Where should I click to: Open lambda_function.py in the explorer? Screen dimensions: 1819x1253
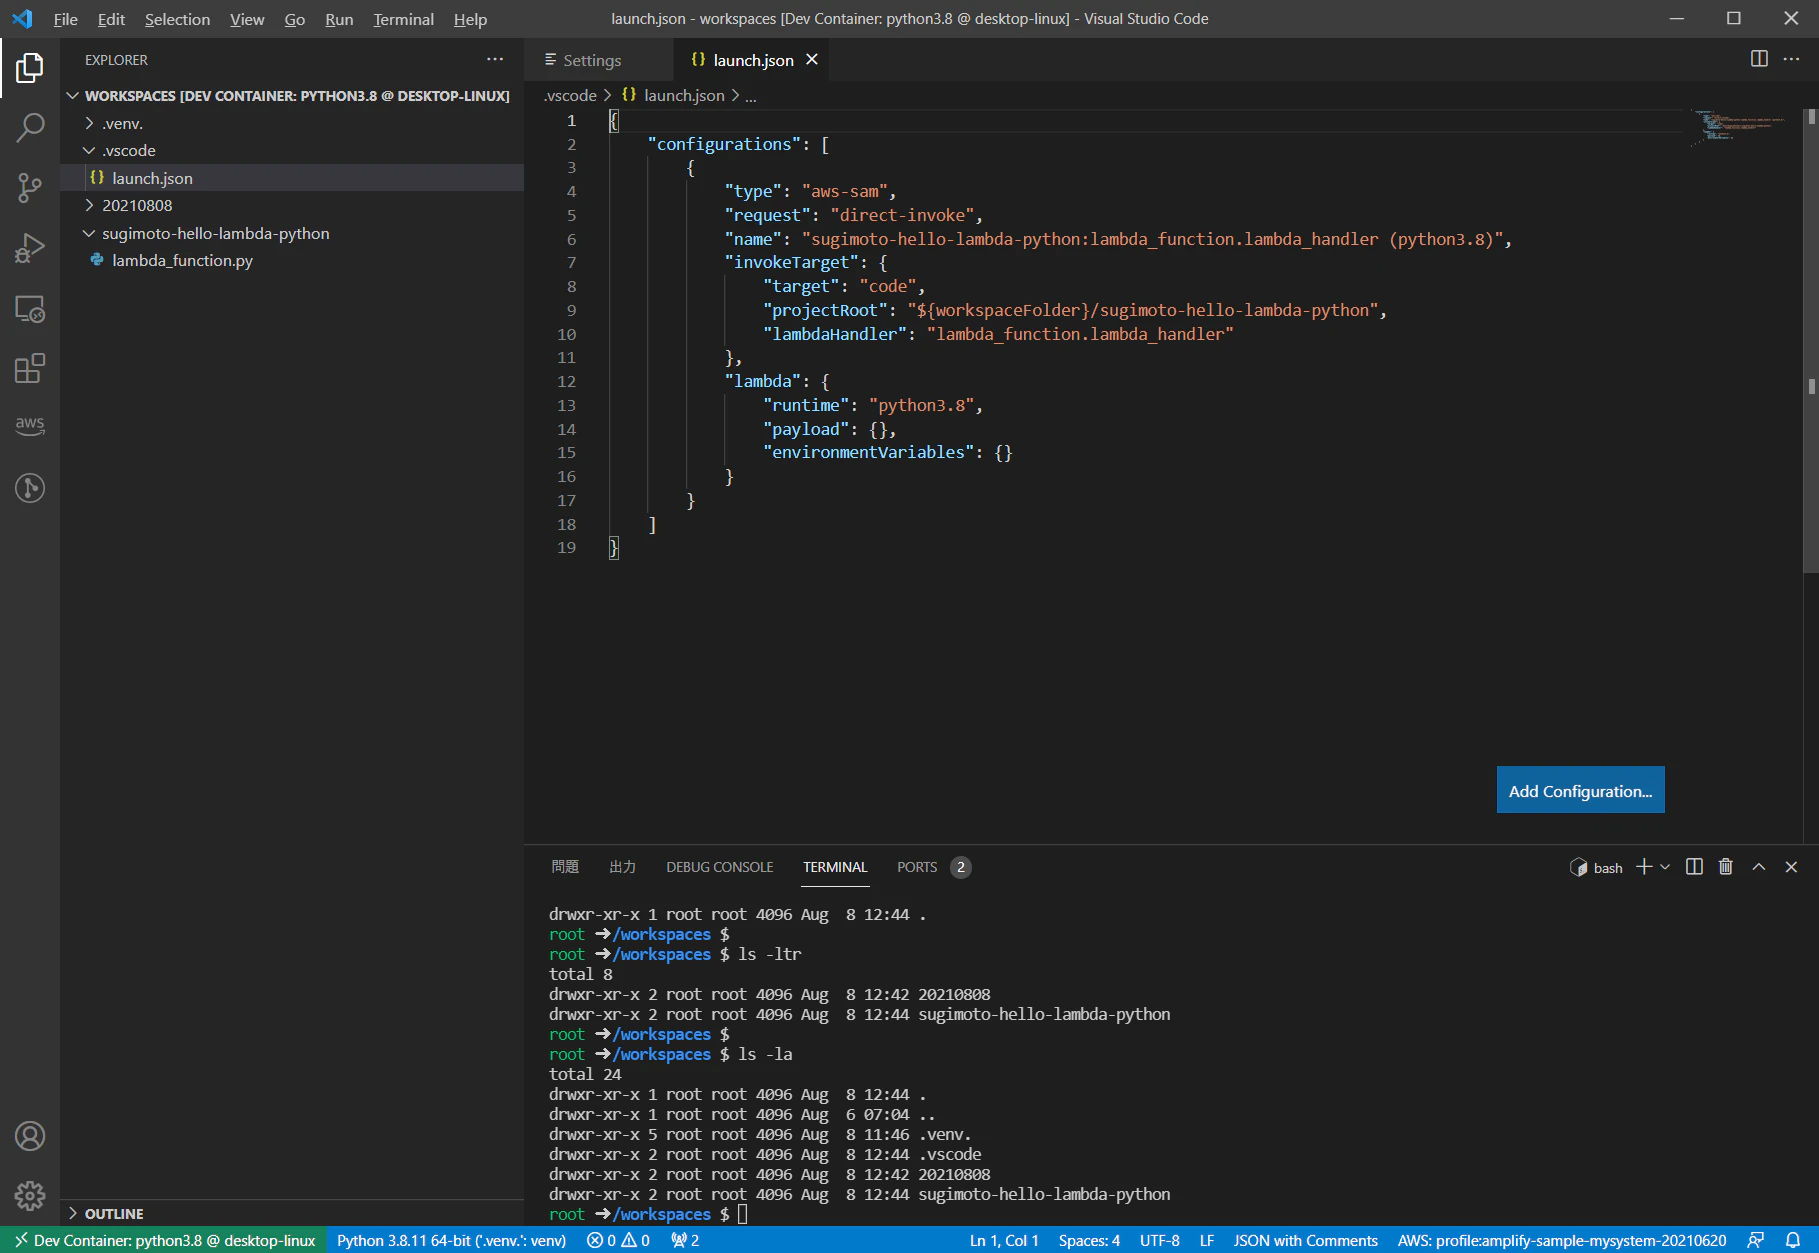point(292,260)
